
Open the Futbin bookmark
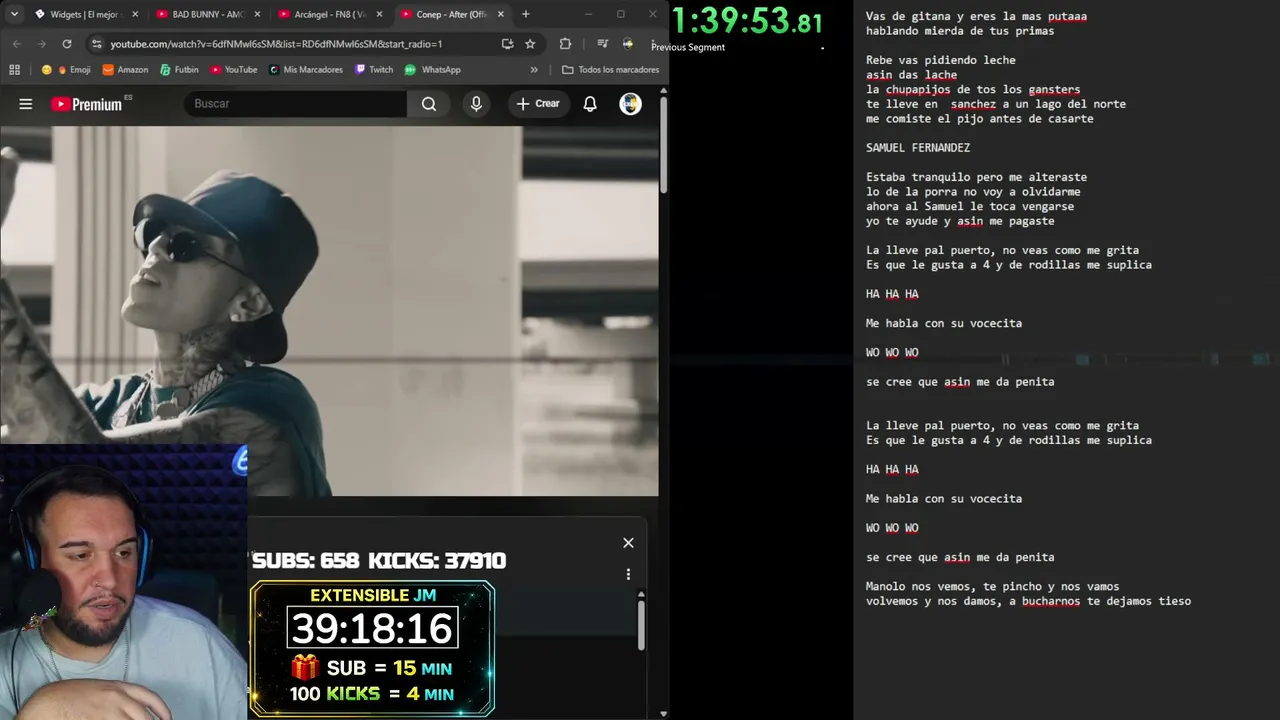coord(179,70)
